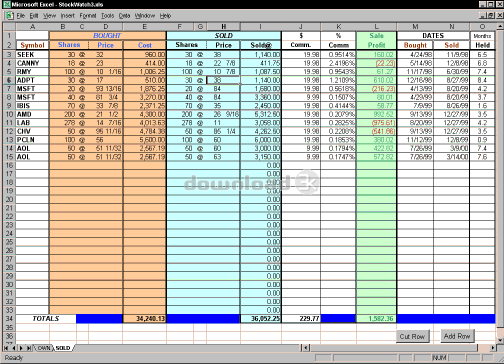Image resolution: width=504 pixels, height=364 pixels.
Task: Click previous sheet tab arrow
Action: 14,348
